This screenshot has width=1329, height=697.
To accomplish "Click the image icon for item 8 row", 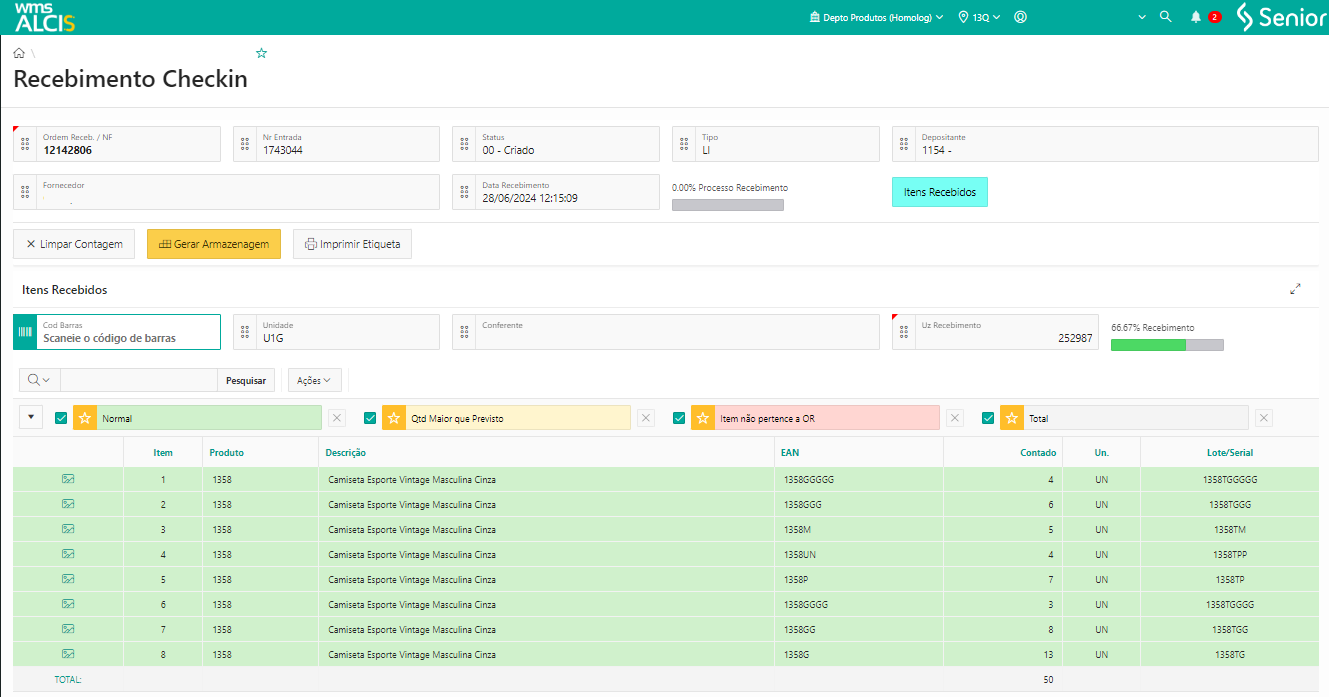I will point(68,654).
